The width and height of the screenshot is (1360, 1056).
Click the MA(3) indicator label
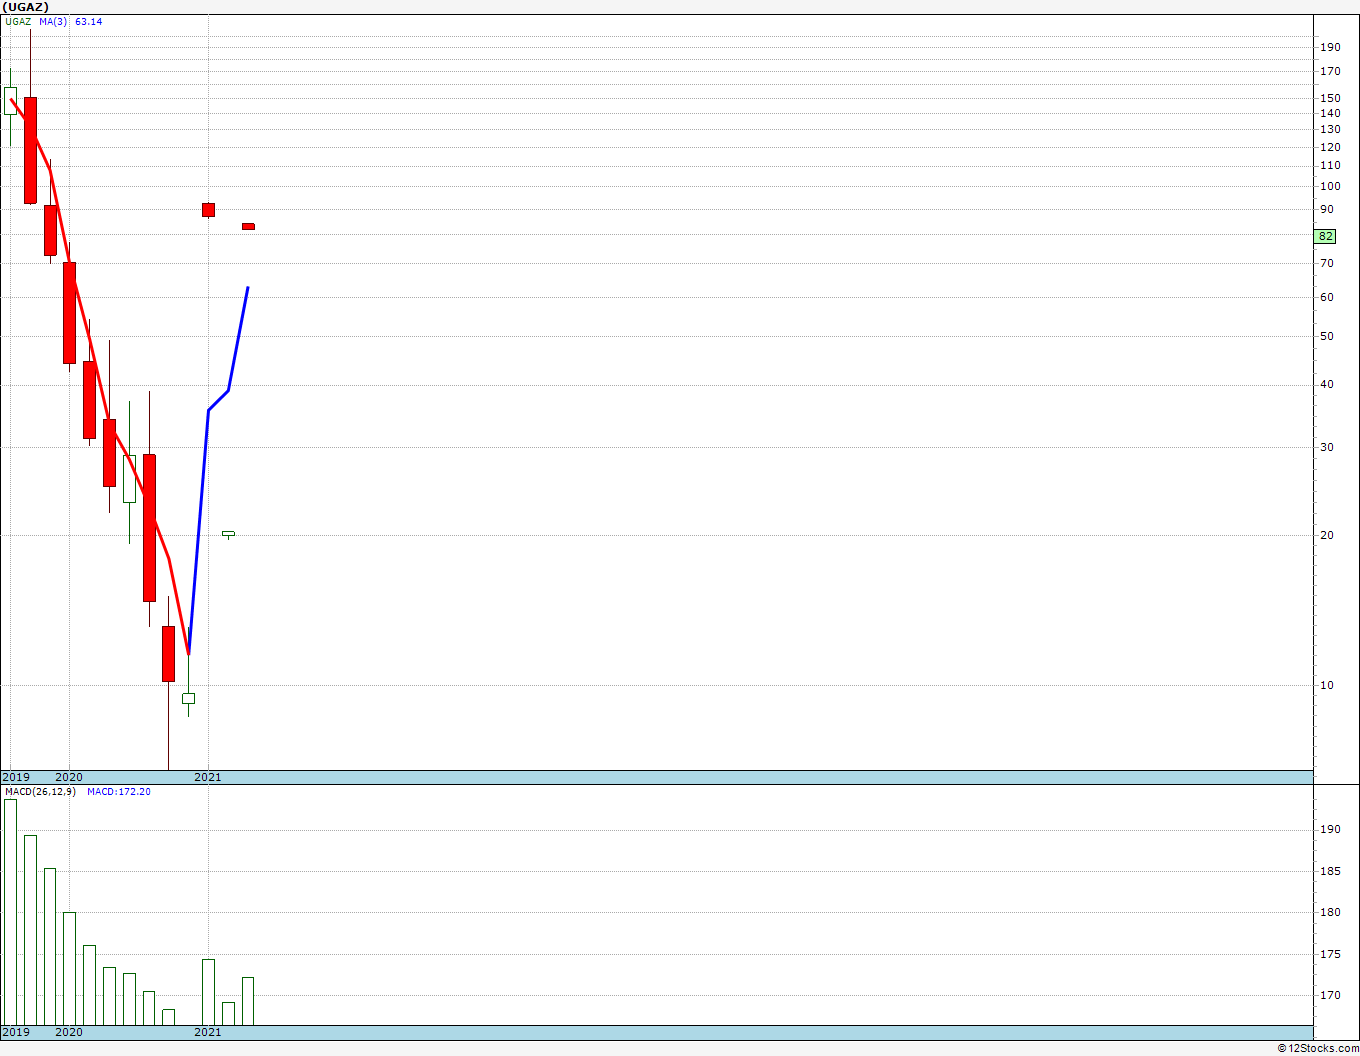pyautogui.click(x=54, y=22)
